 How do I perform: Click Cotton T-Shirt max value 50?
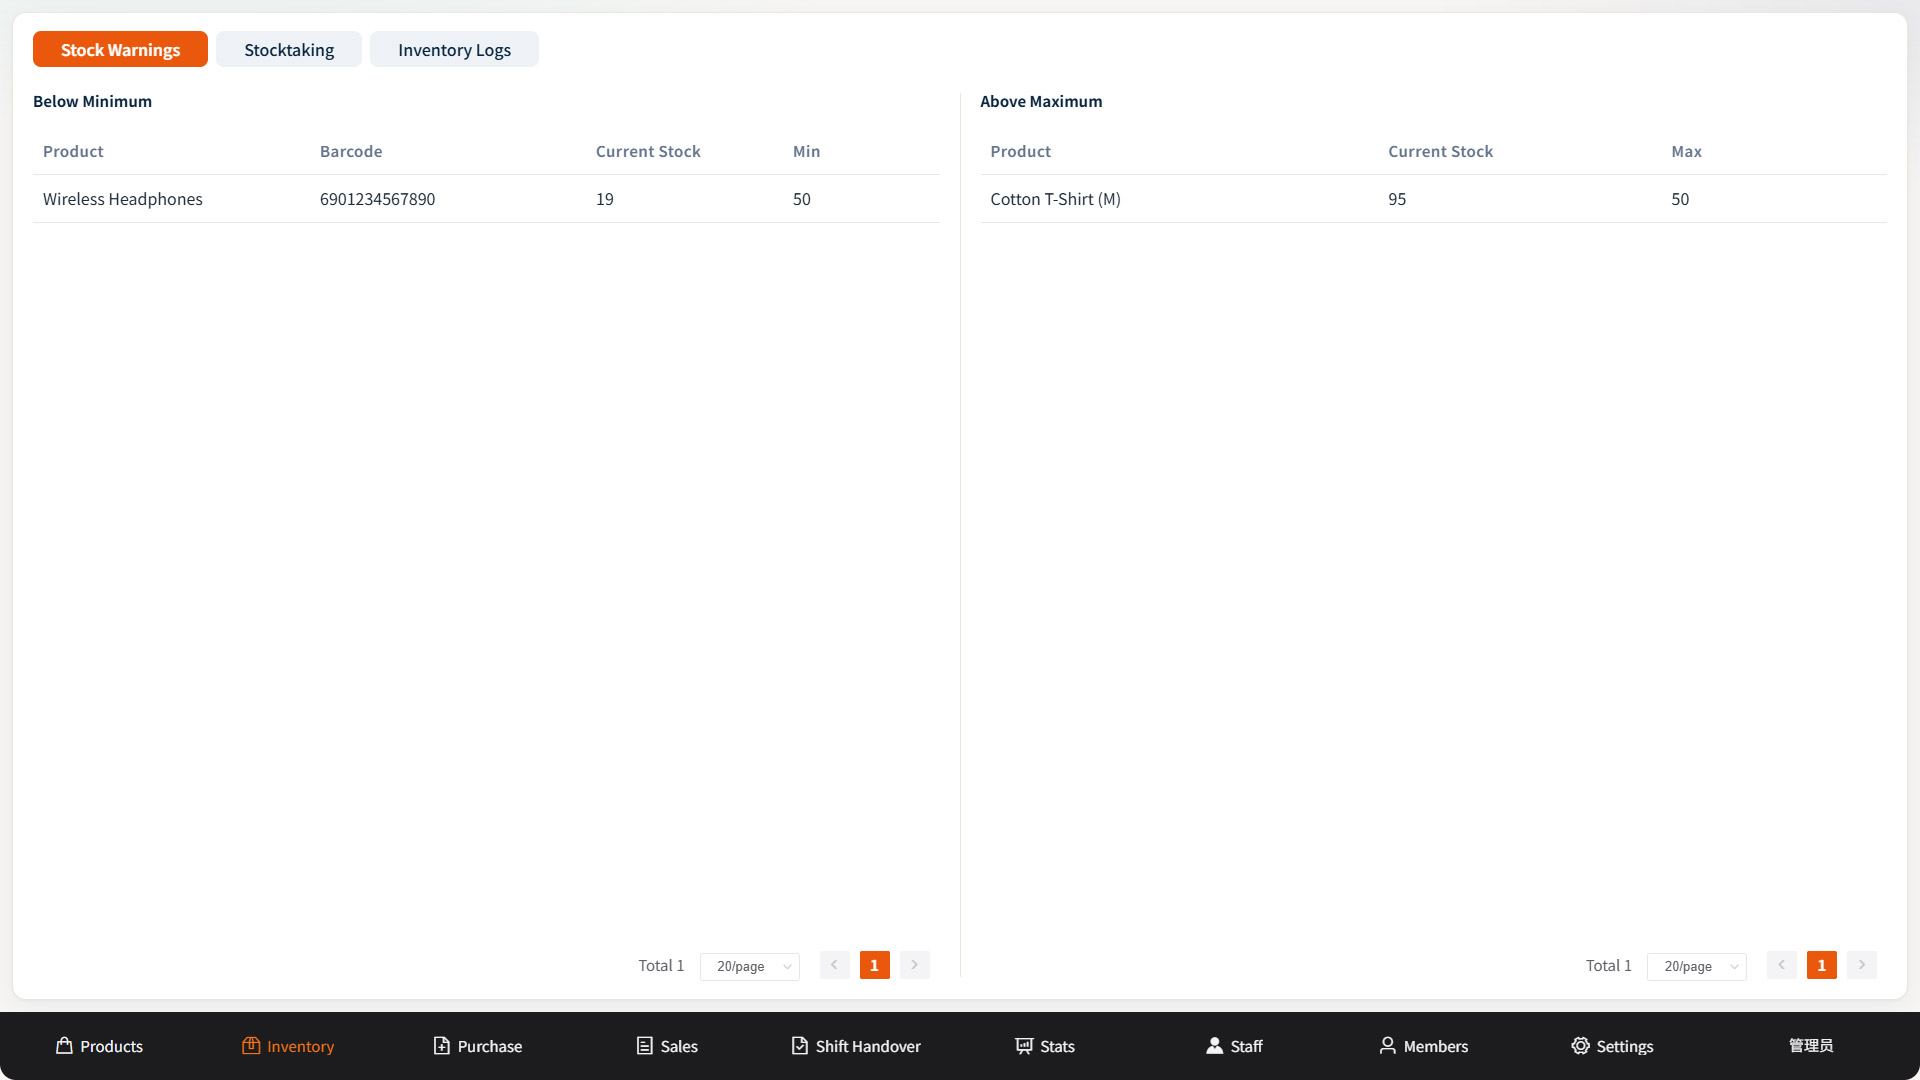[1680, 199]
